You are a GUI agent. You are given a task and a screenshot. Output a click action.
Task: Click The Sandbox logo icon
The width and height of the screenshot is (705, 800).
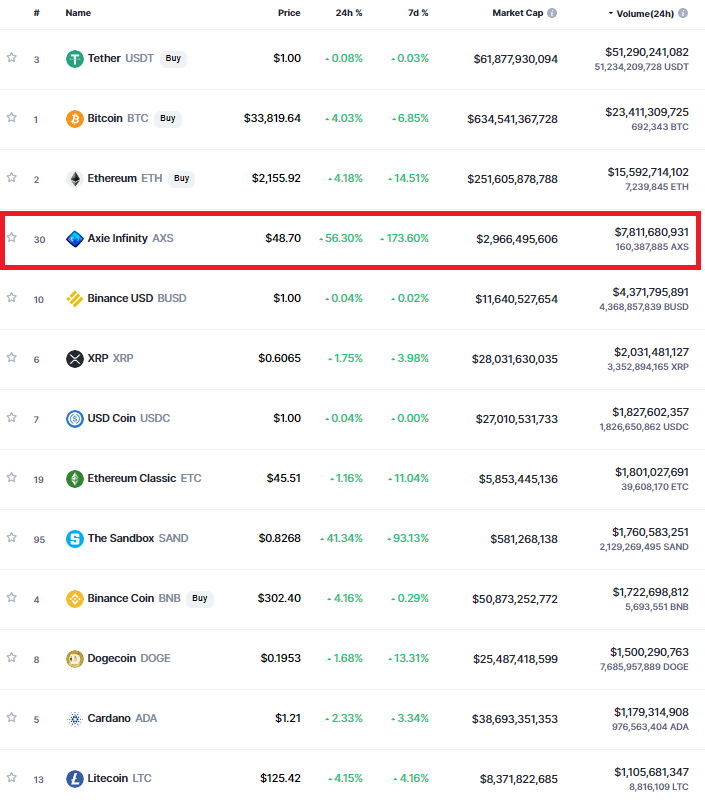74,539
